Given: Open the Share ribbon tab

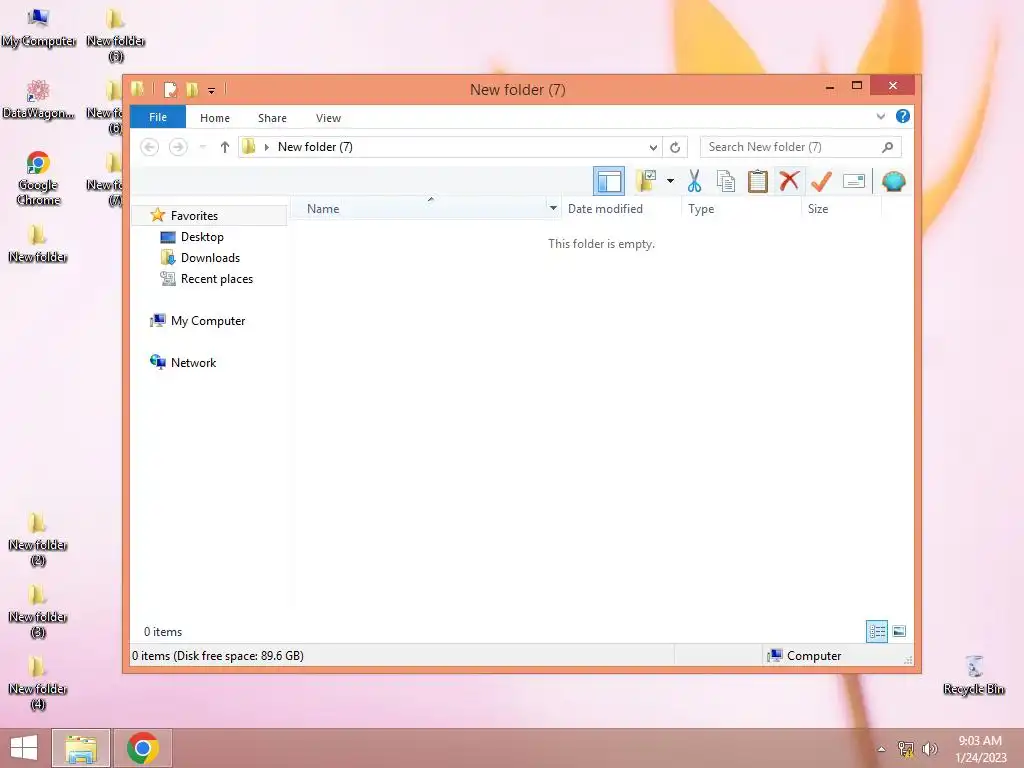Looking at the screenshot, I should 272,118.
